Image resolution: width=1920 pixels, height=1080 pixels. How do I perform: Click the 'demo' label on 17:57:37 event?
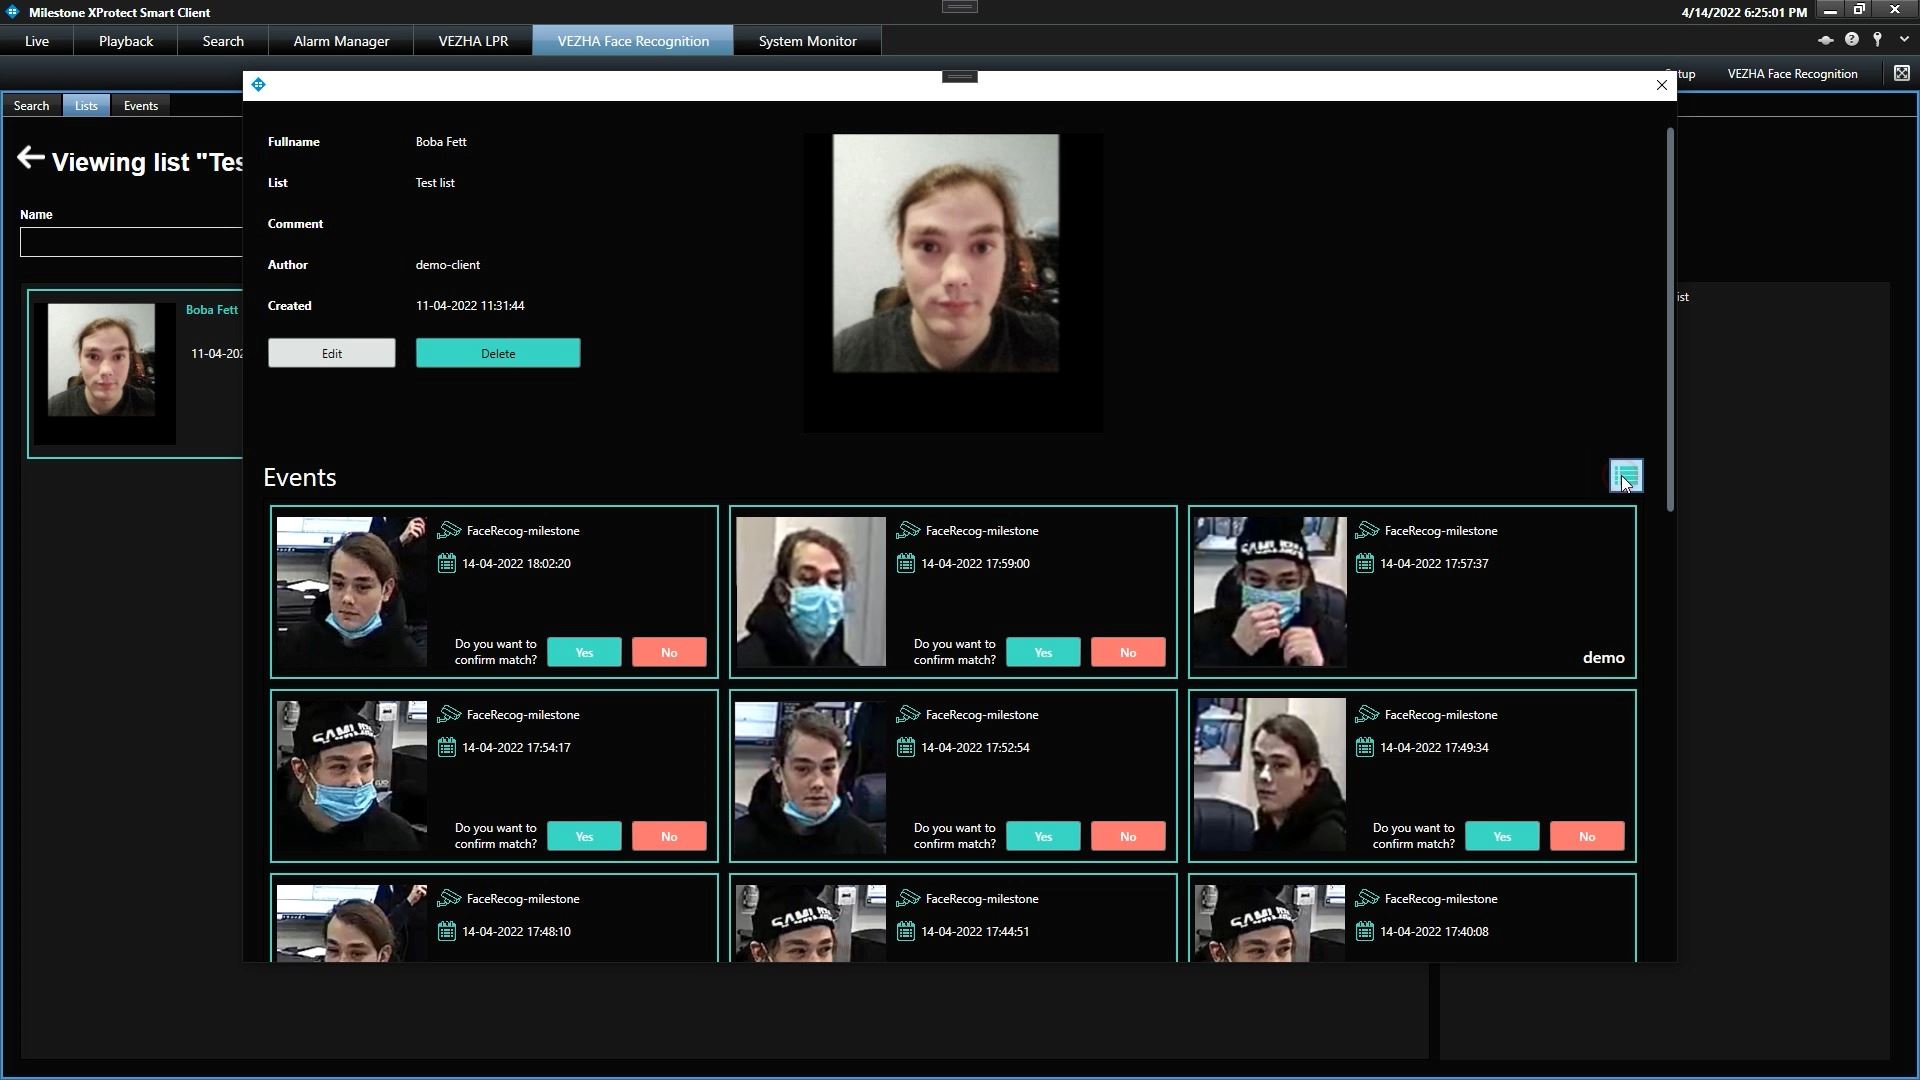(x=1603, y=657)
